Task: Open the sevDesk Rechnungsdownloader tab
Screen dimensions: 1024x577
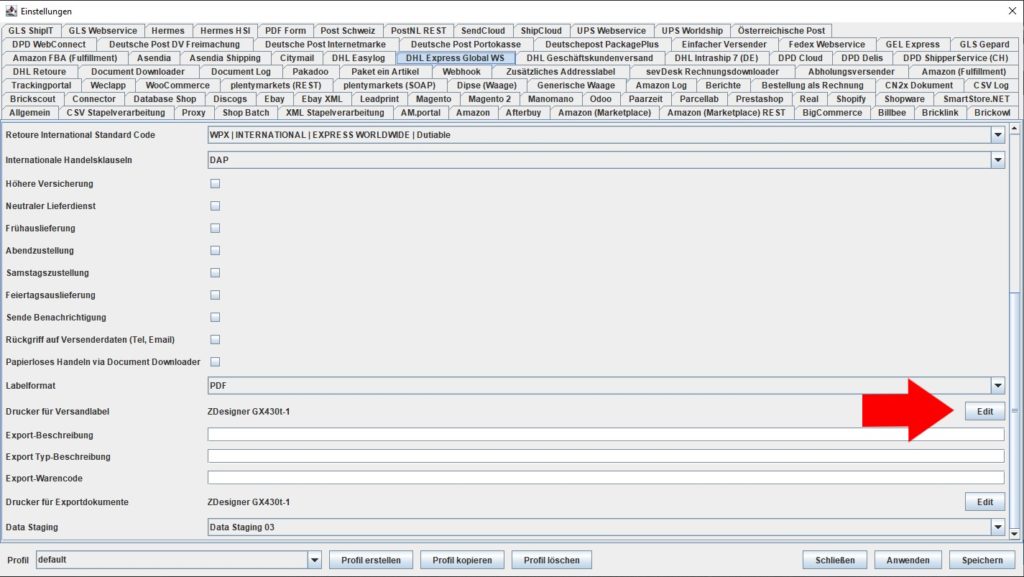Action: pos(712,72)
